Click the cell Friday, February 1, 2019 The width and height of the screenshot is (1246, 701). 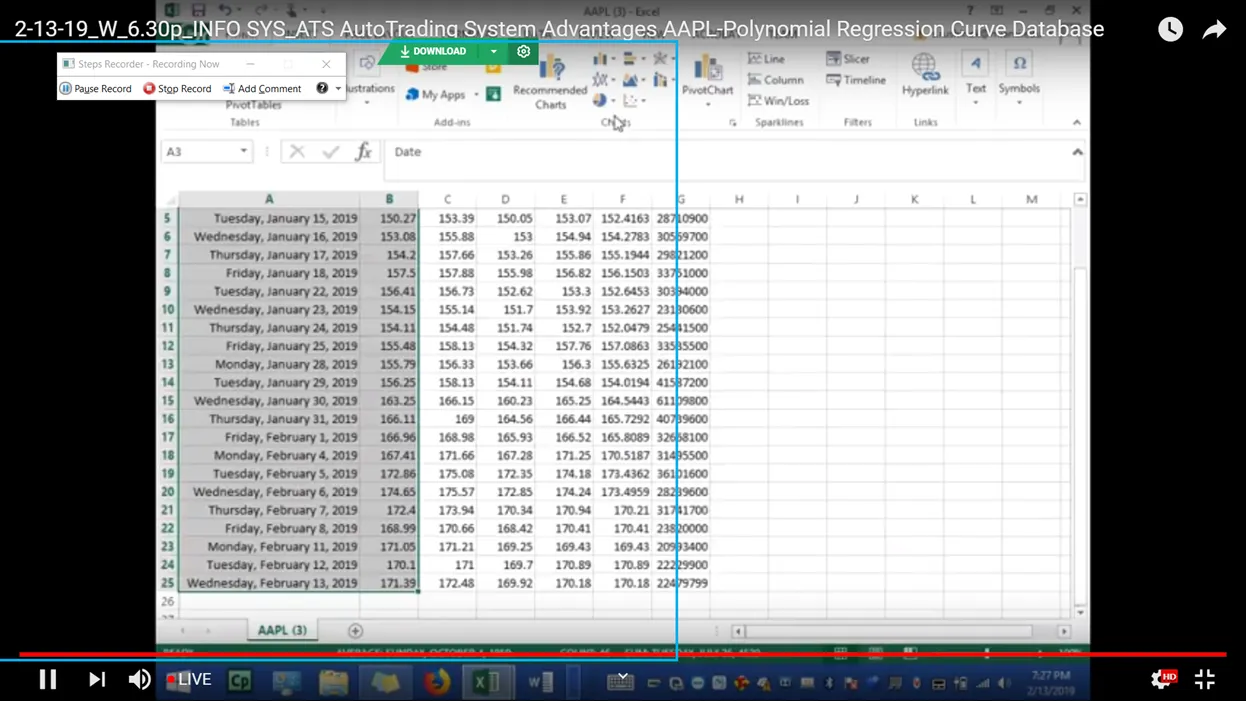[269, 437]
